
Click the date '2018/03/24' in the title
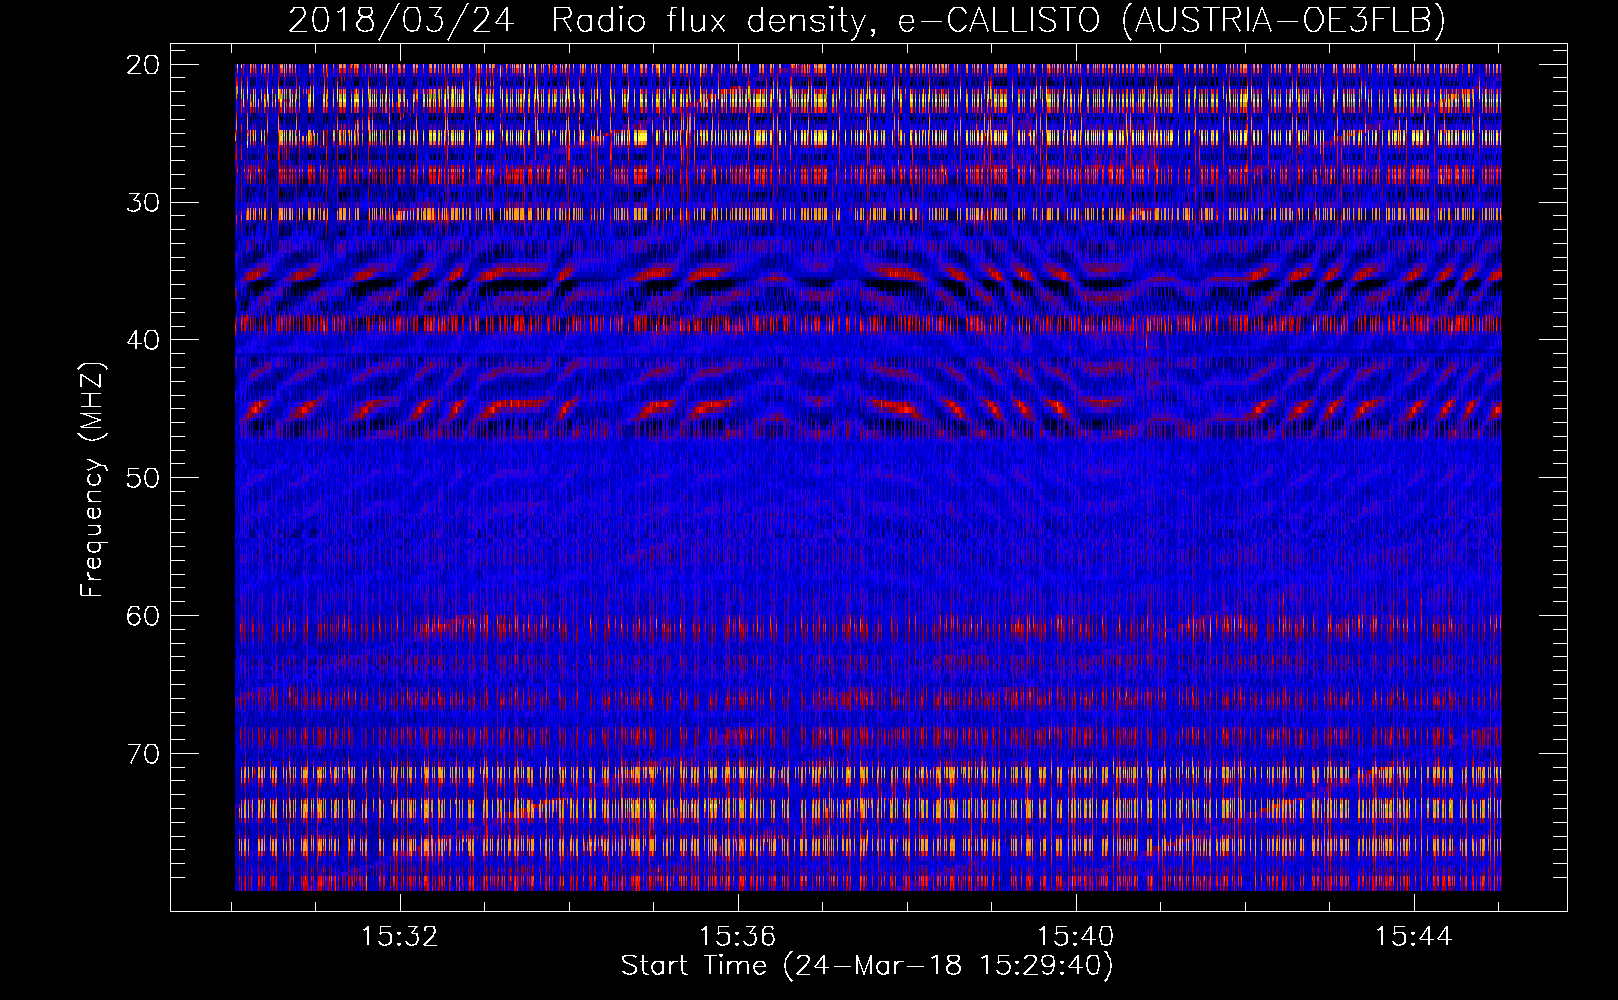pyautogui.click(x=401, y=20)
